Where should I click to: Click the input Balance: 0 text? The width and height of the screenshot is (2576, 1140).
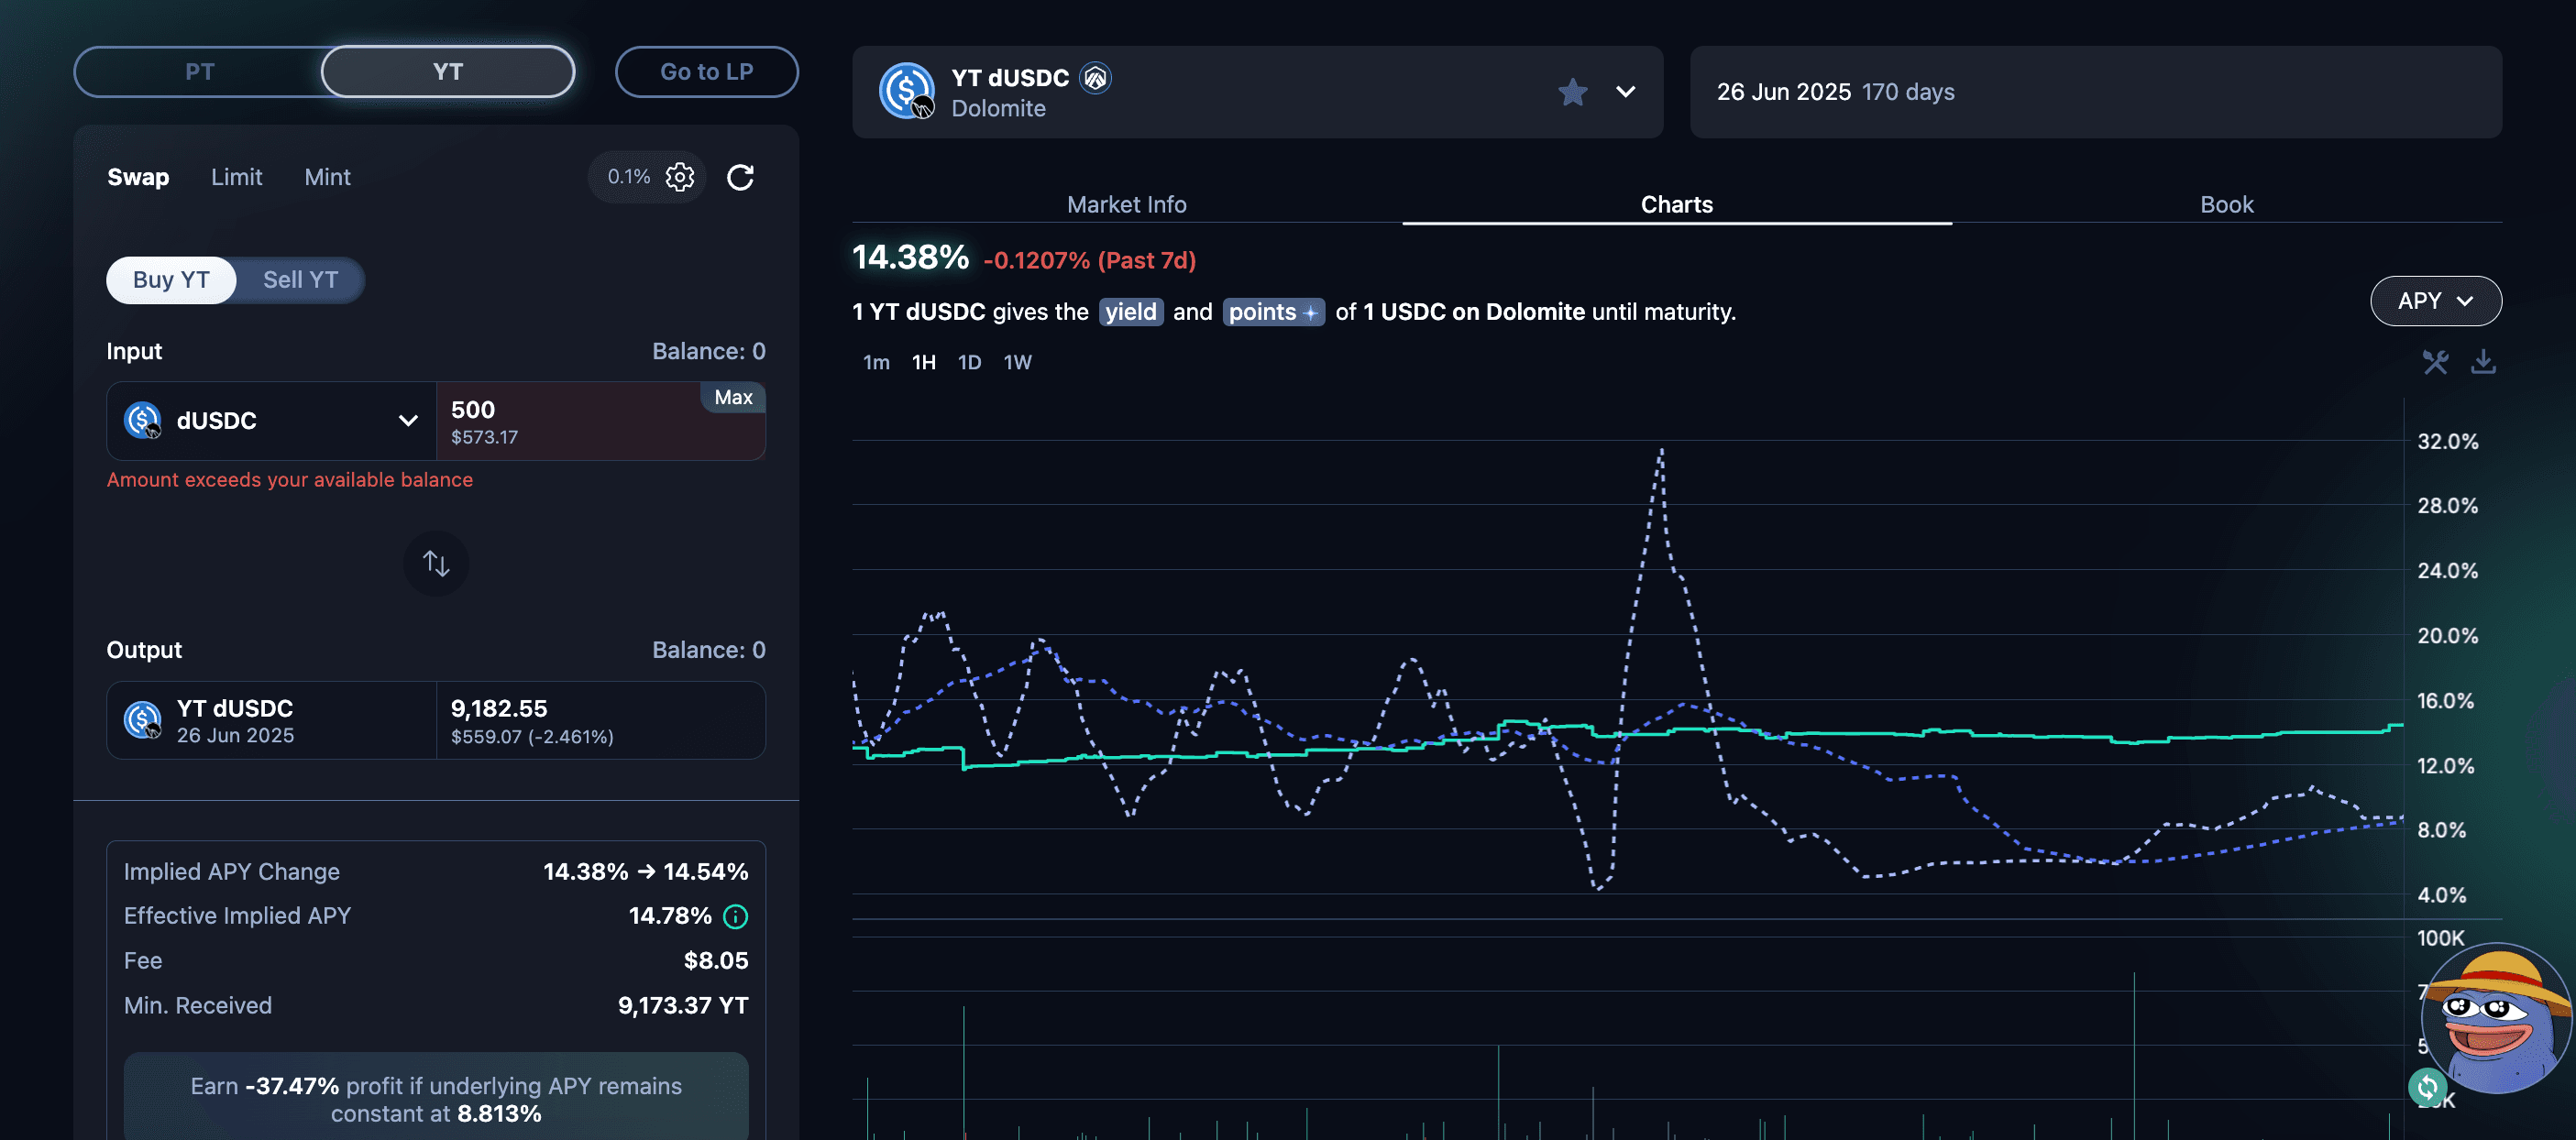[x=708, y=351]
